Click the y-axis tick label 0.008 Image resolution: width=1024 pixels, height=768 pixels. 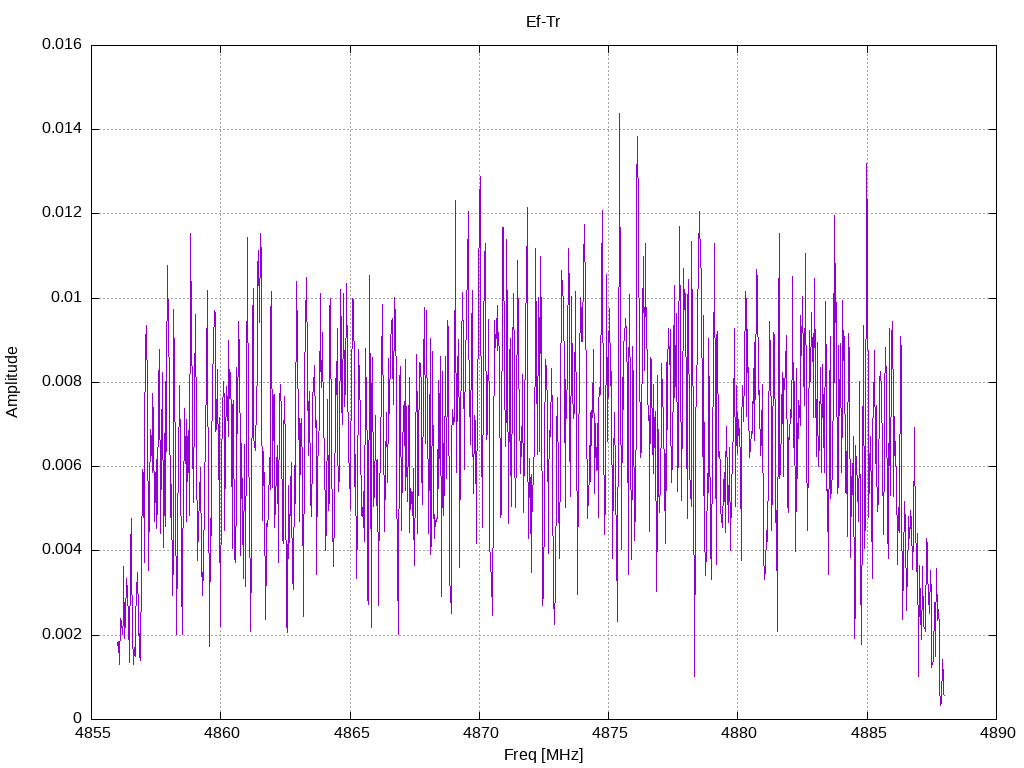coord(62,381)
